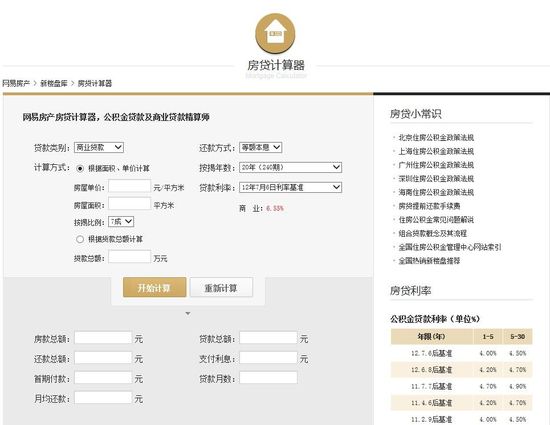Click the 开始计算 button
550x425 pixels.
[154, 288]
